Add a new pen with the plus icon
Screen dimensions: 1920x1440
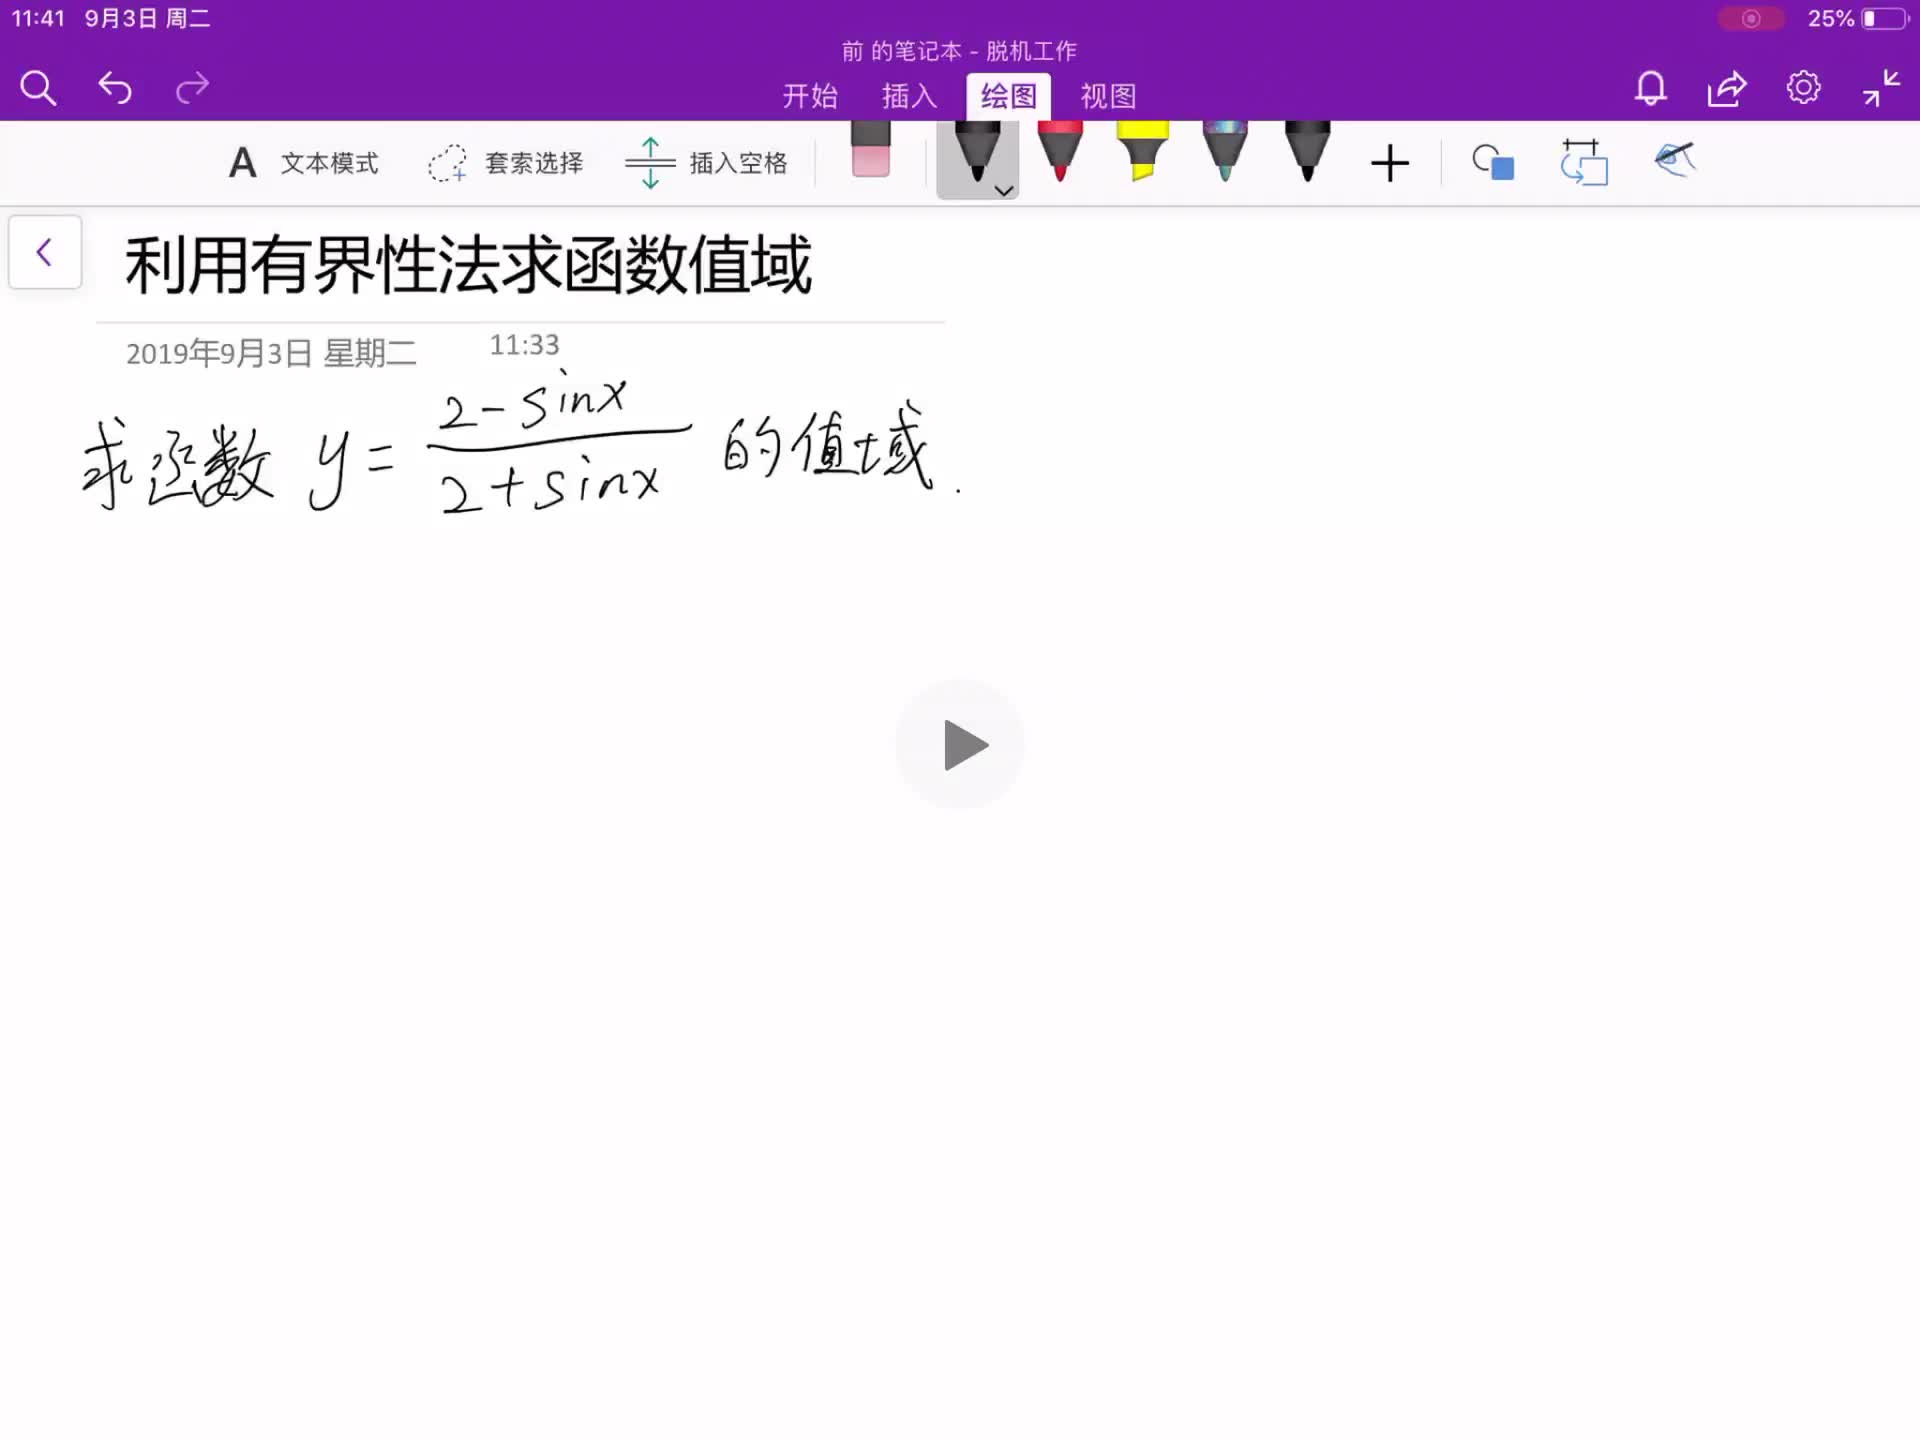[x=1390, y=162]
